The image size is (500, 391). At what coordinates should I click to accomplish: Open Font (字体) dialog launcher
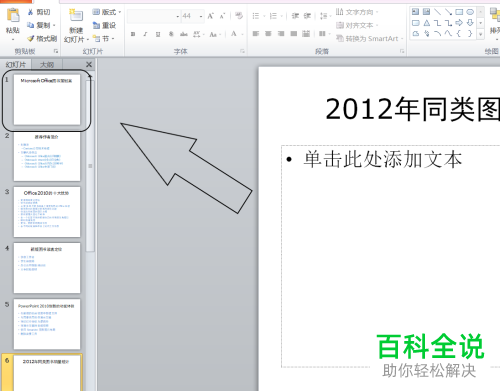coord(242,51)
